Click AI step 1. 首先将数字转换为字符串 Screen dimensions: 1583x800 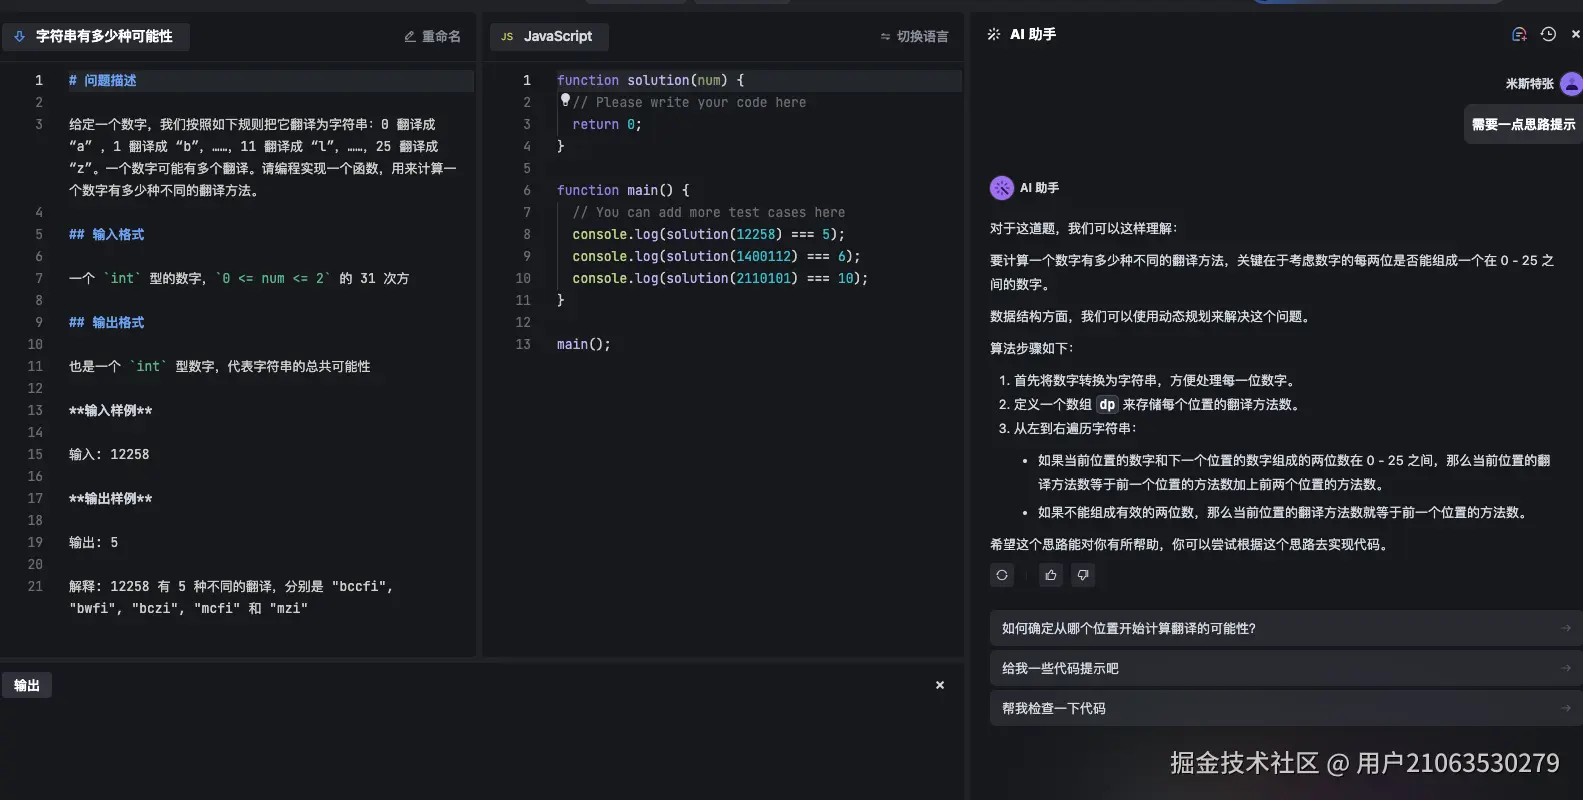(1148, 380)
